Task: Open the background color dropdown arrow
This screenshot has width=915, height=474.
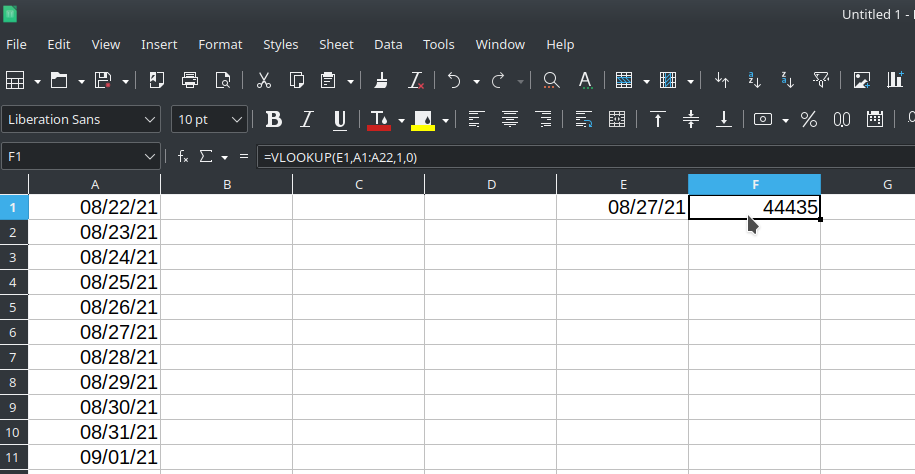Action: [445, 120]
